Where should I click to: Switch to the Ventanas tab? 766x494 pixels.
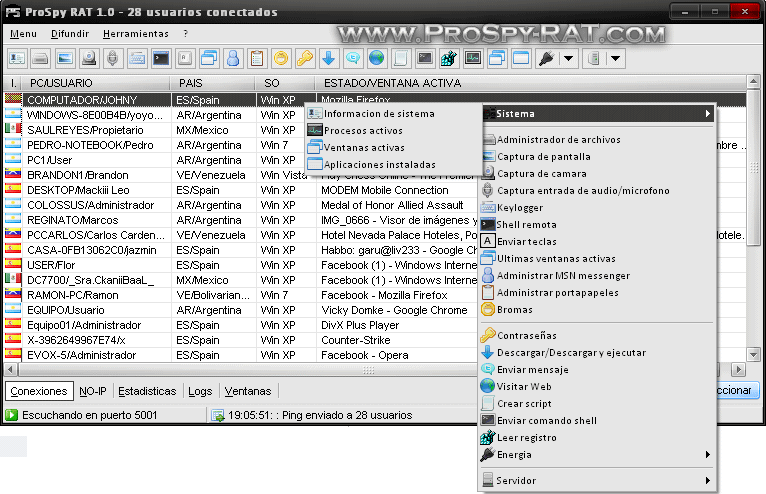point(248,391)
